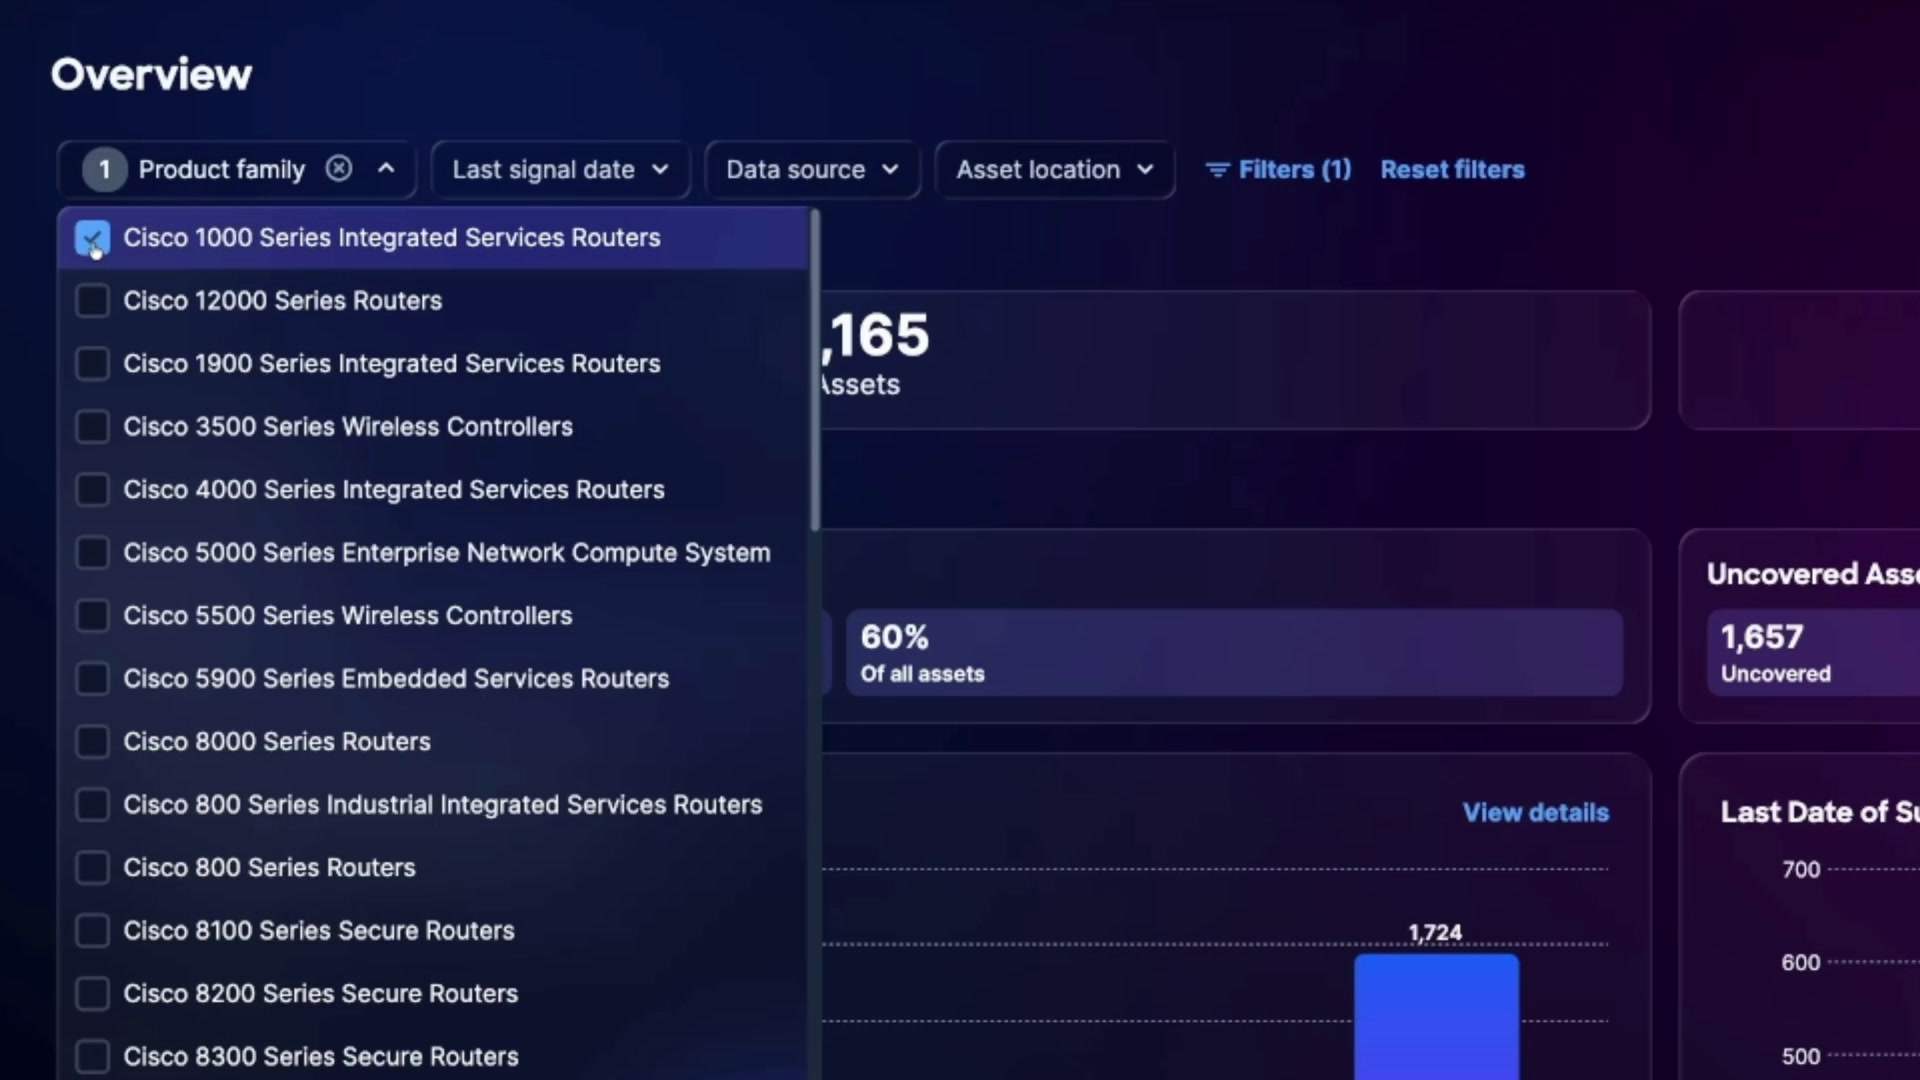Expand the Data source dropdown
1920x1080 pixels.
pos(812,170)
